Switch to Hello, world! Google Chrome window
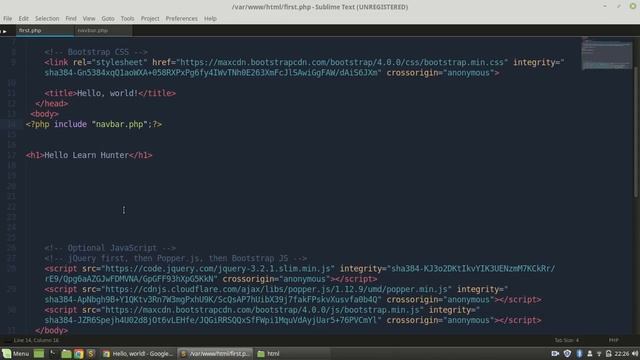The width and height of the screenshot is (640, 360). point(138,353)
